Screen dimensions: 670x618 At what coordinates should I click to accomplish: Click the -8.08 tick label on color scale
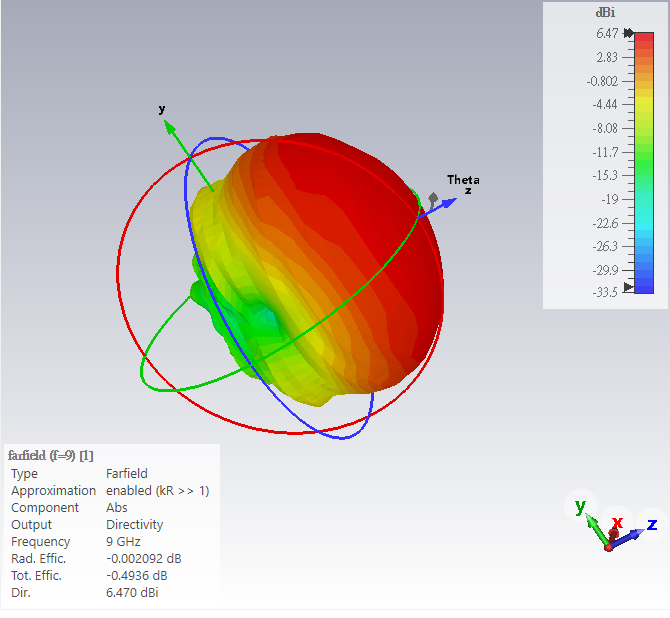point(602,128)
